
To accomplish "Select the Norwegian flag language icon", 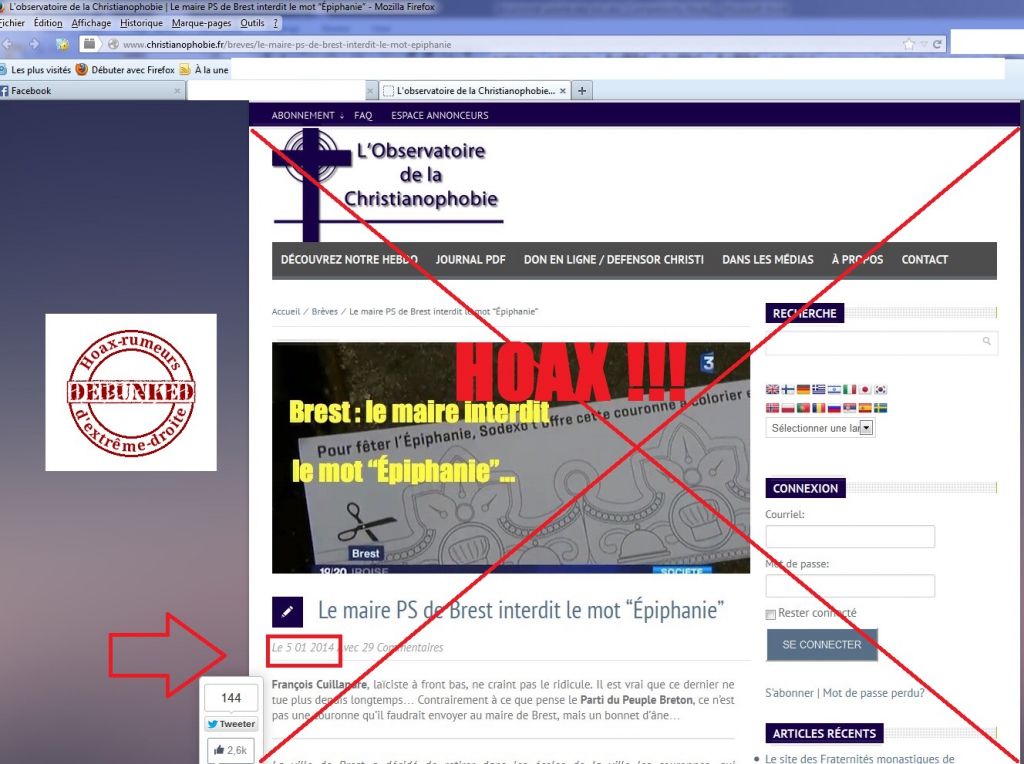I will pyautogui.click(x=773, y=408).
